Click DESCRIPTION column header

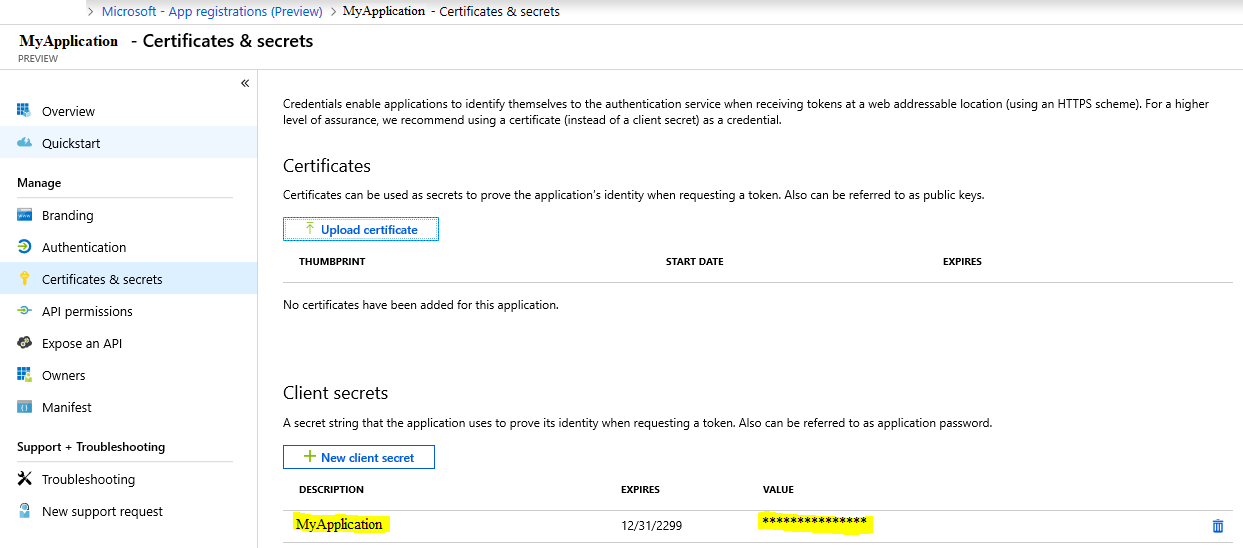click(331, 489)
